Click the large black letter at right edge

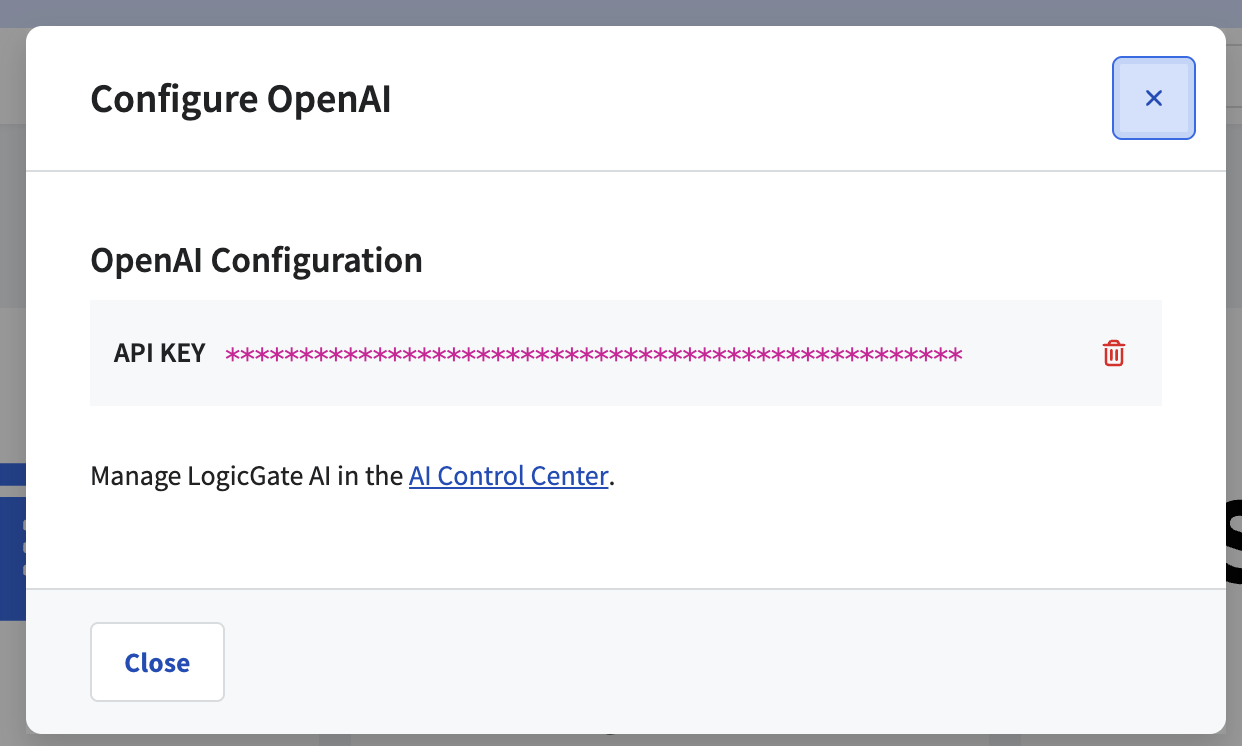[1233, 540]
